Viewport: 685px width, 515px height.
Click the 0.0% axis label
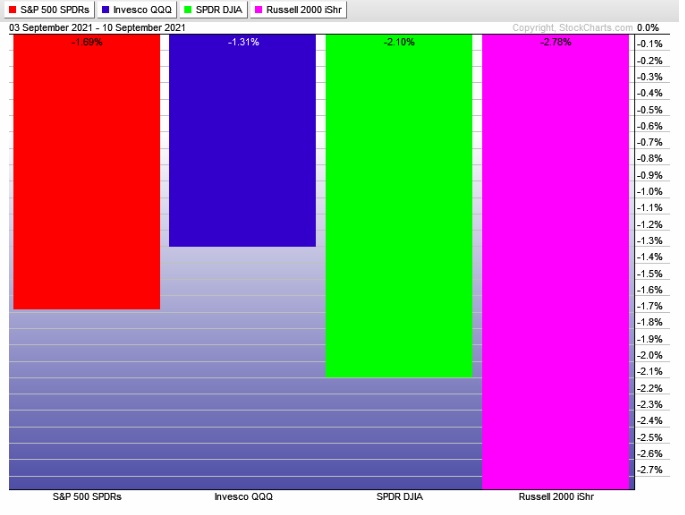(x=648, y=28)
